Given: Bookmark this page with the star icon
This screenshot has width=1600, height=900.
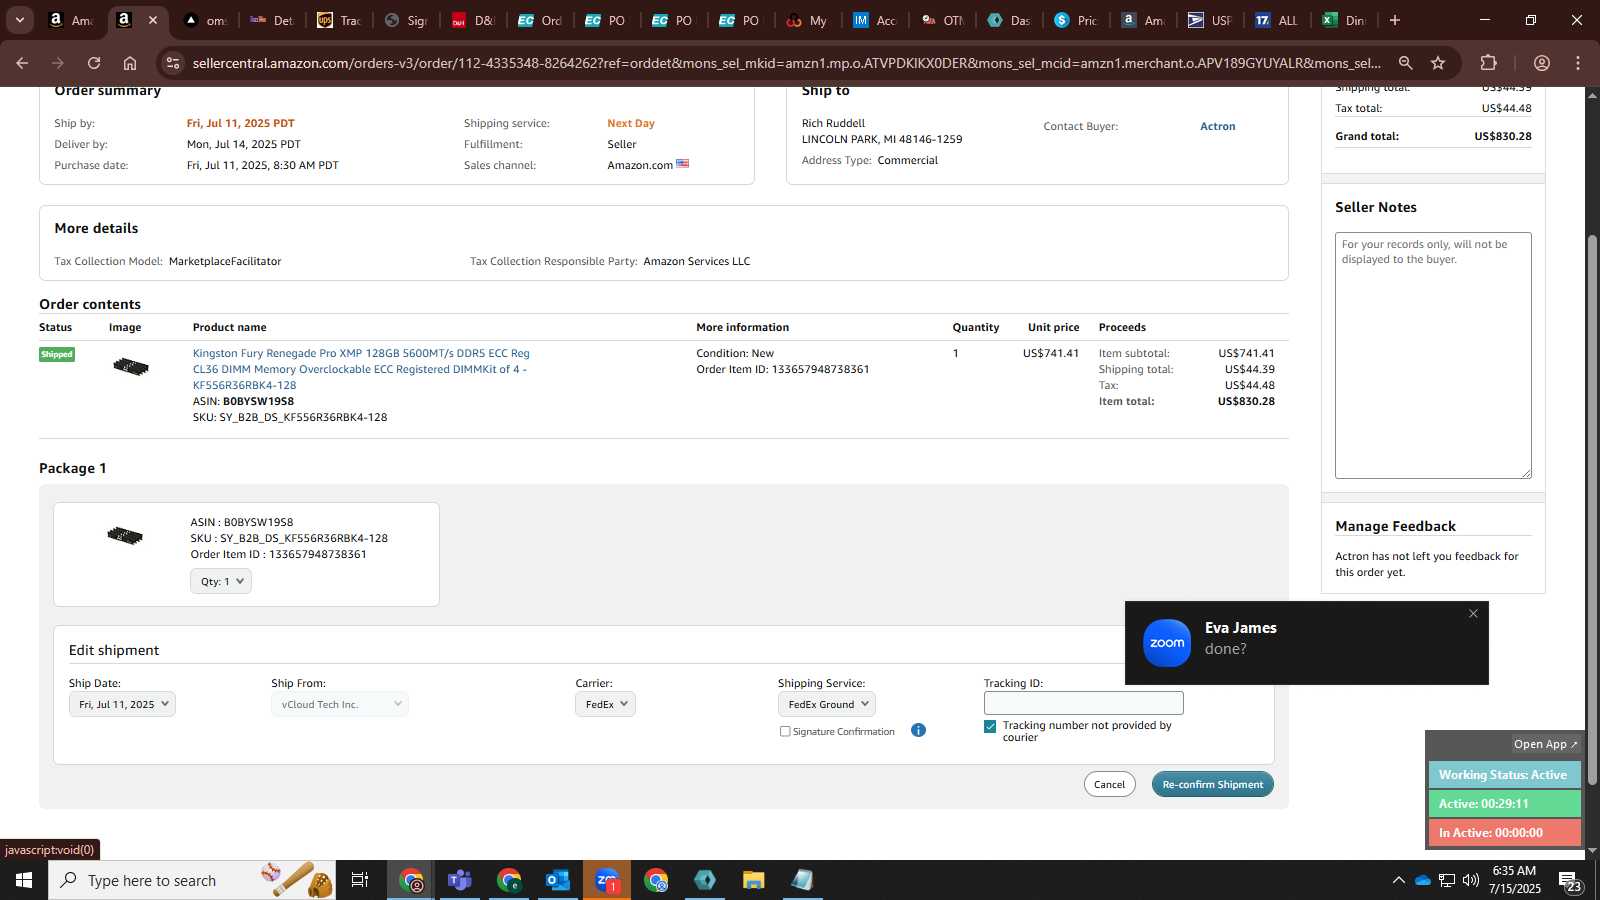Looking at the screenshot, I should 1438,63.
